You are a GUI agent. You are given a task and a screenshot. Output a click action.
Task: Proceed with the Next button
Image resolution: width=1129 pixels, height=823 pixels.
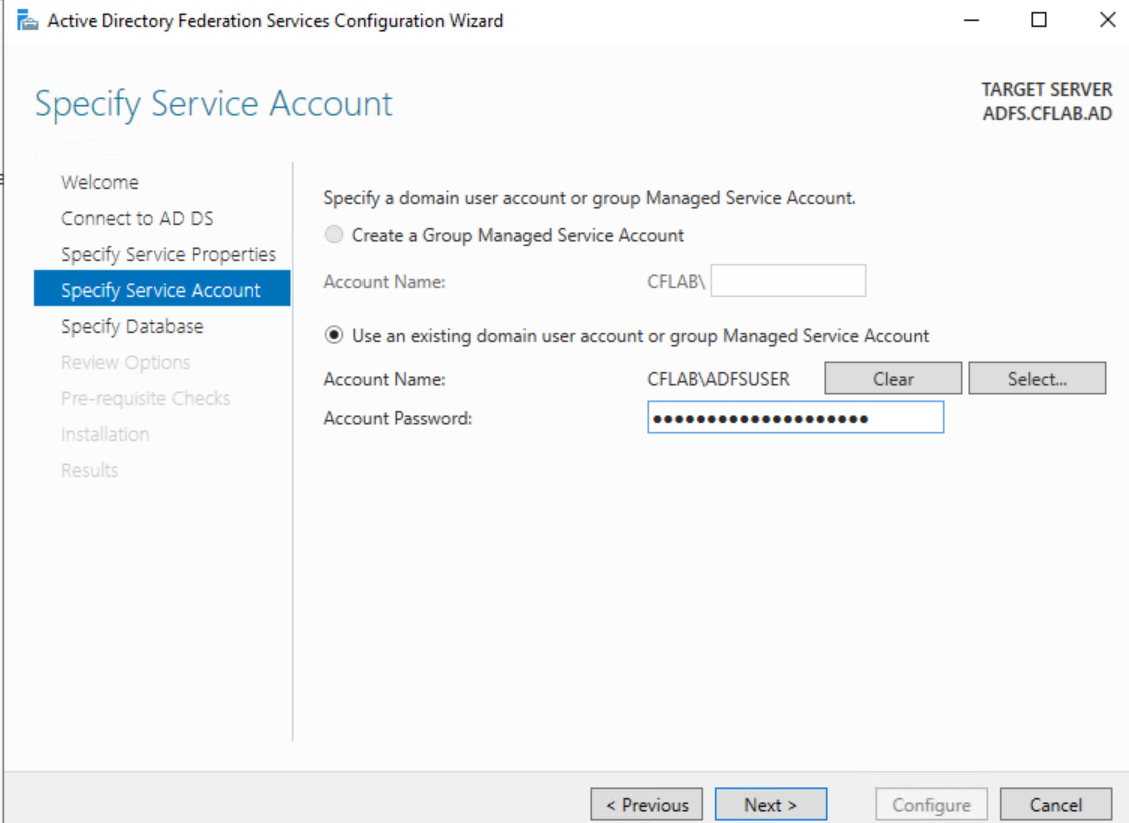pos(771,805)
